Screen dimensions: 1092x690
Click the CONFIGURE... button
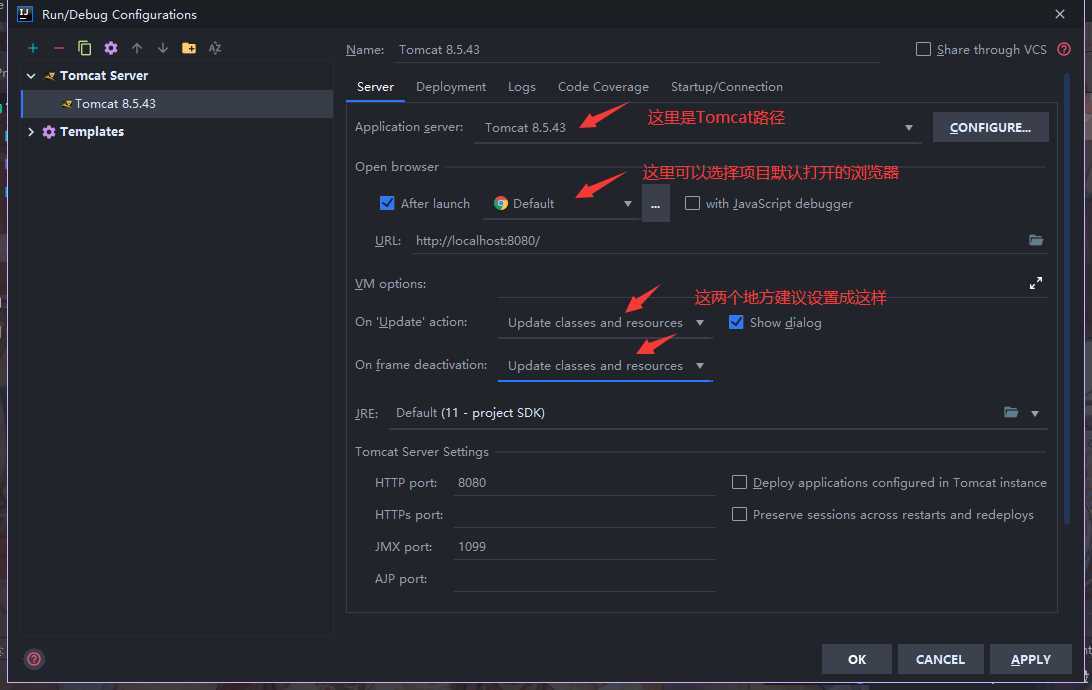(990, 127)
